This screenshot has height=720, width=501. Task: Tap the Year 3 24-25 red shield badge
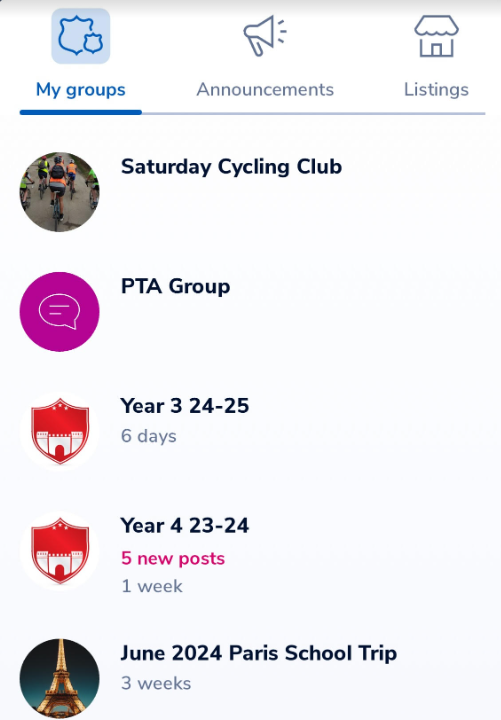pyautogui.click(x=59, y=431)
